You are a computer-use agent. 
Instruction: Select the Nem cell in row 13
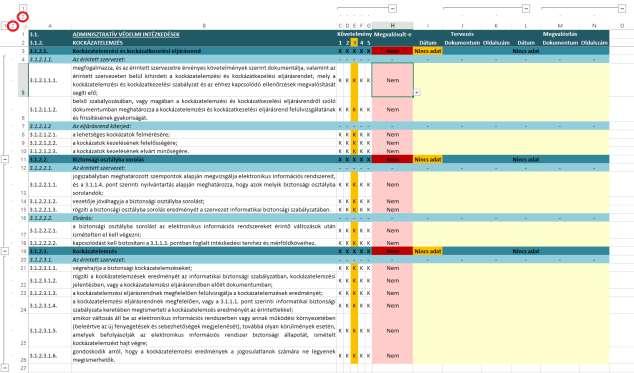pos(392,184)
